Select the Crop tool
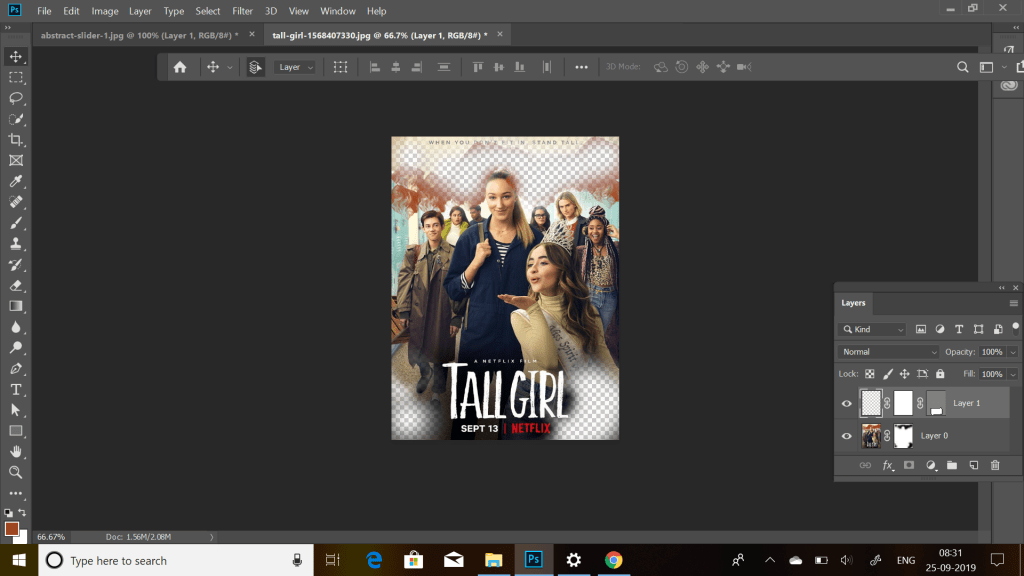This screenshot has height=576, width=1024. (x=16, y=140)
